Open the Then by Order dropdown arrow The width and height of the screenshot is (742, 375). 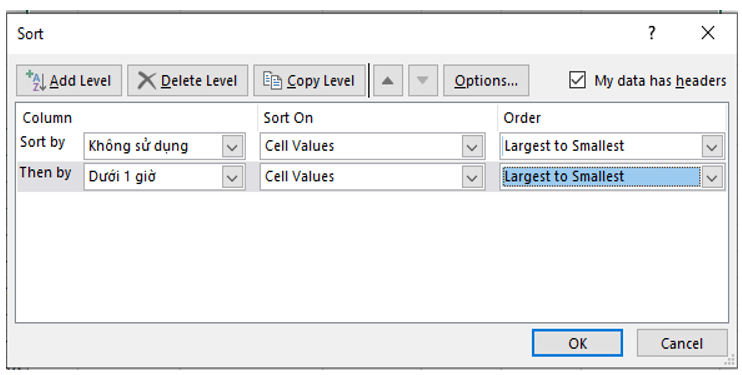[x=712, y=177]
